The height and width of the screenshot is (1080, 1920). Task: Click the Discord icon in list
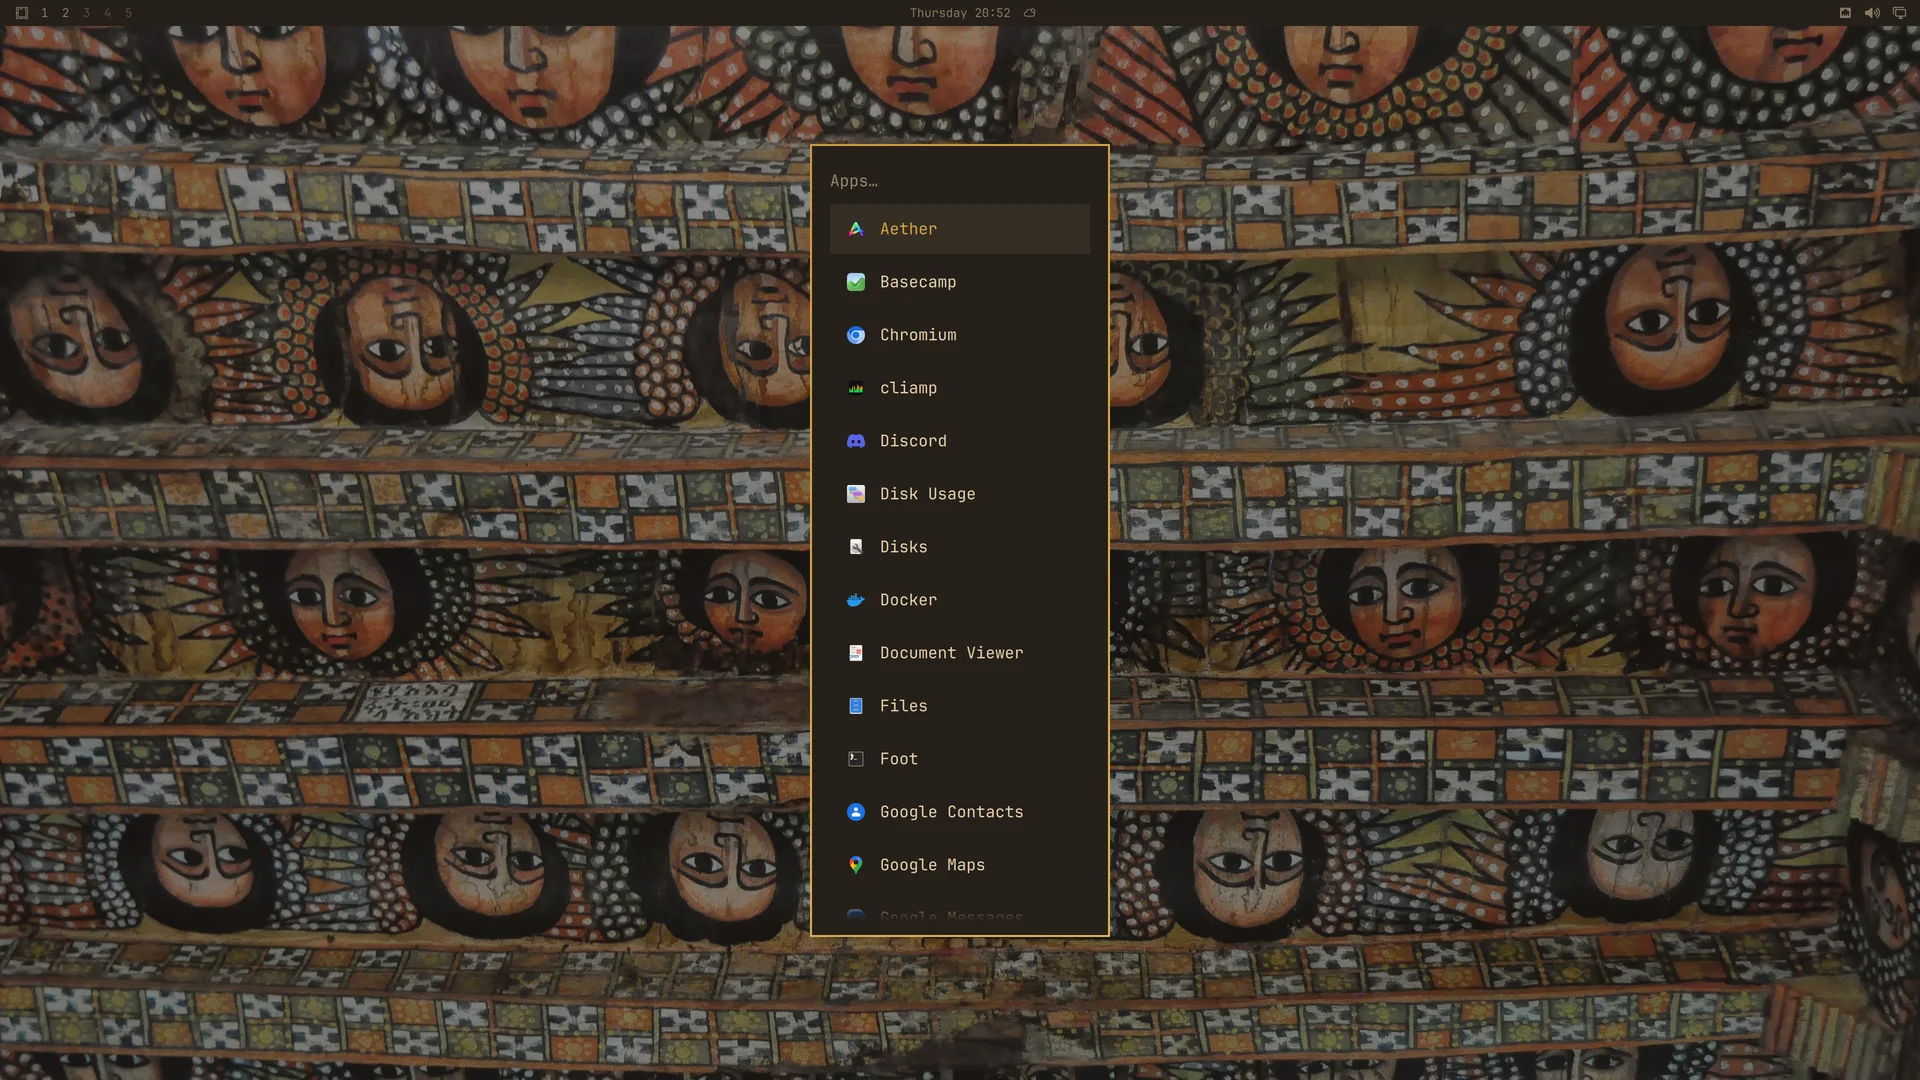(856, 441)
